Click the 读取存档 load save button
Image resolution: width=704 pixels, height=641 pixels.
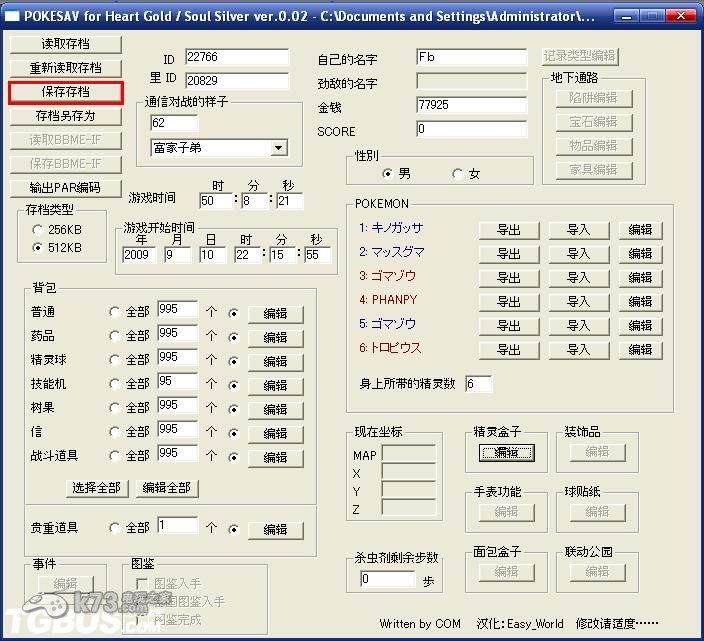tap(65, 44)
